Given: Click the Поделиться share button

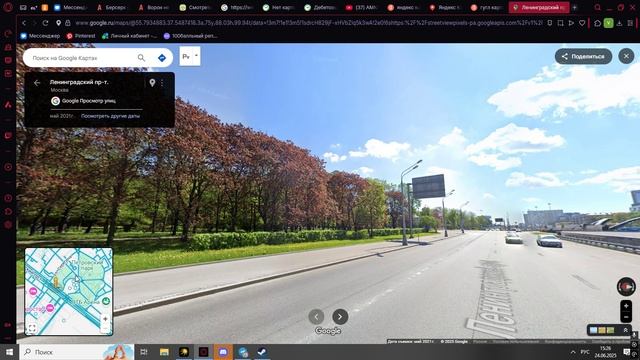Looking at the screenshot, I should tap(583, 56).
